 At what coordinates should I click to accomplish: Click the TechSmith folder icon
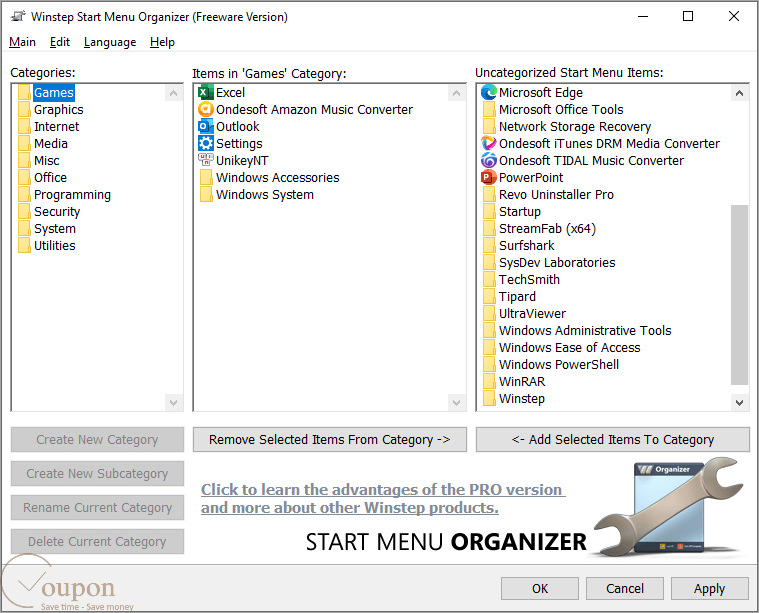(489, 279)
